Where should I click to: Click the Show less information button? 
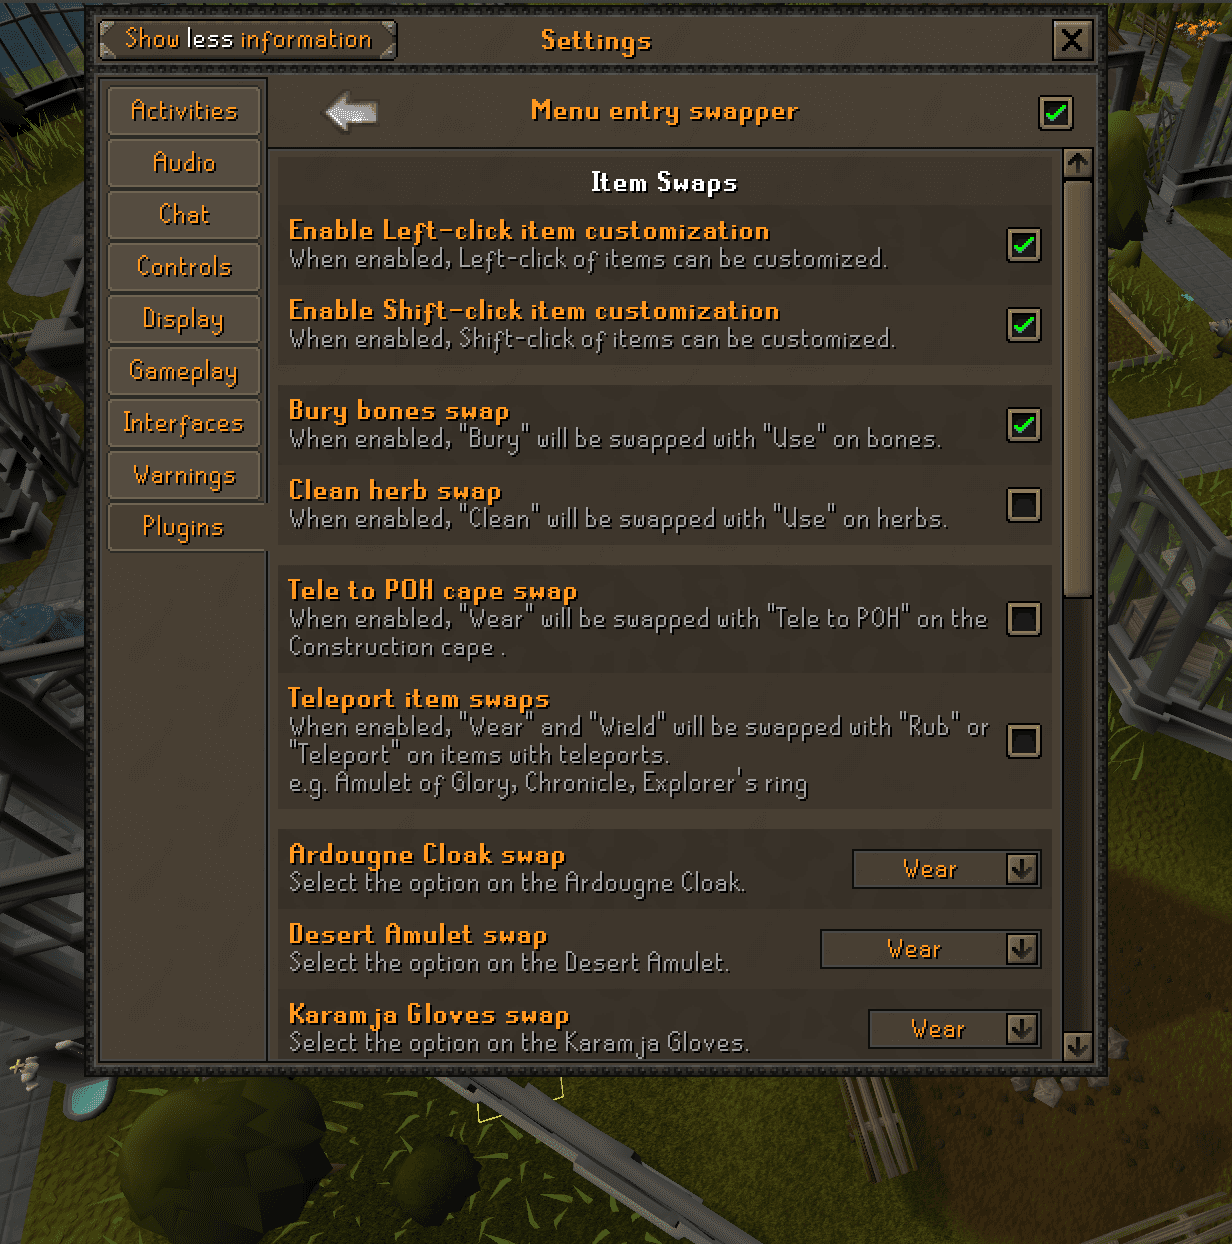coord(248,40)
